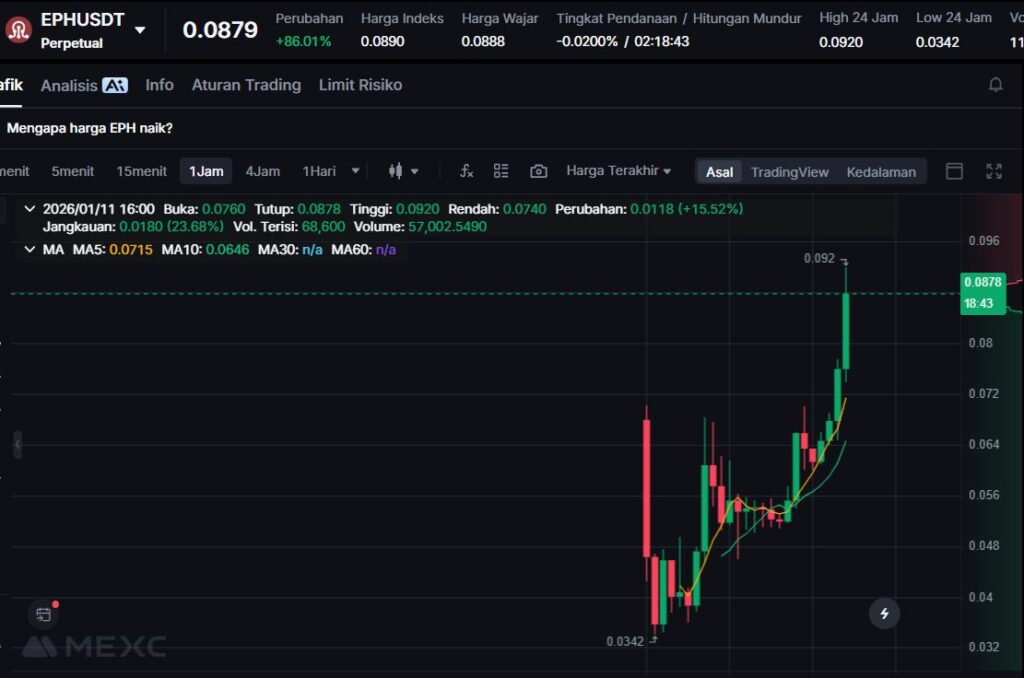Open the calendar icon with red dot
Image resolution: width=1024 pixels, height=678 pixels.
point(43,614)
